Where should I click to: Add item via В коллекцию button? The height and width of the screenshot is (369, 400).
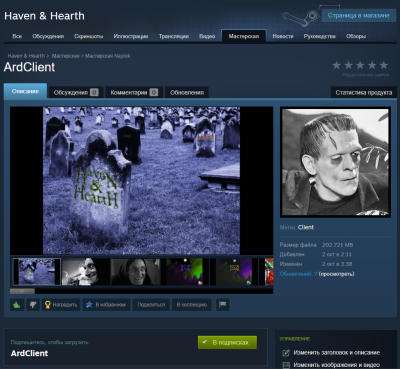192,304
